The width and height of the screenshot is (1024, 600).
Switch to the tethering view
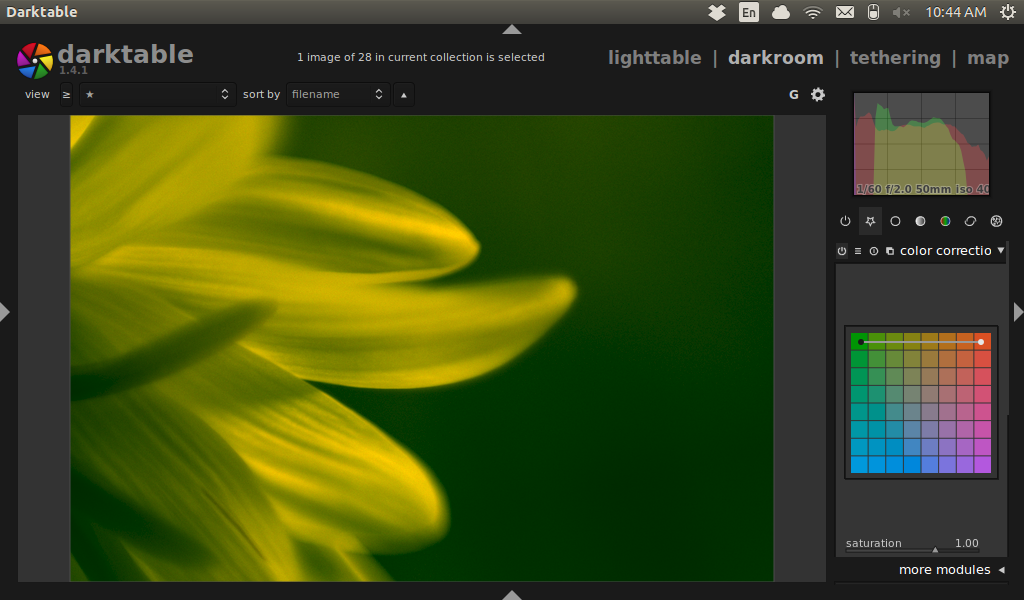pyautogui.click(x=895, y=57)
